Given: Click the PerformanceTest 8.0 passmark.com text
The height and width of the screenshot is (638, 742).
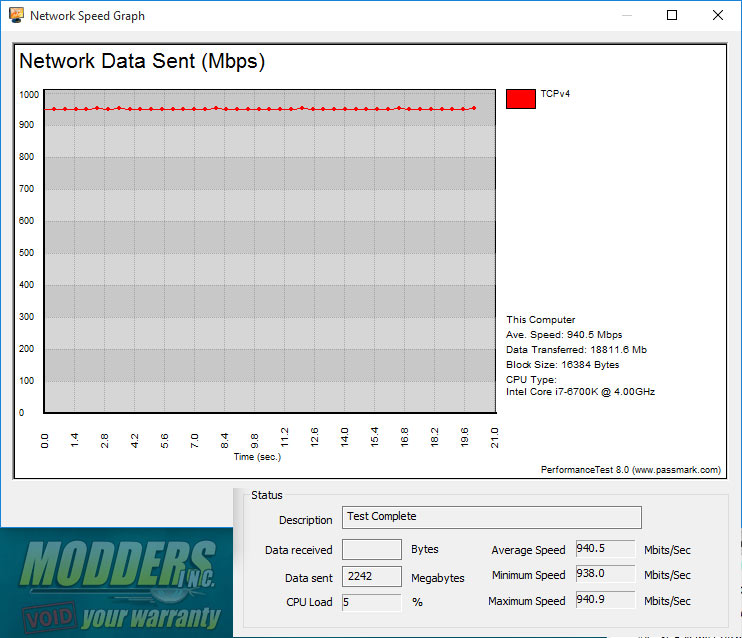Looking at the screenshot, I should (631, 470).
